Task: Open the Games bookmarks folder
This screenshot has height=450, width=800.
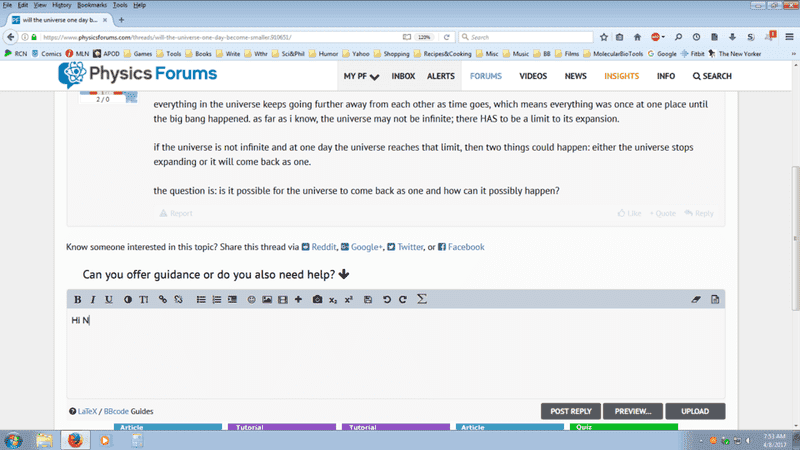Action: pyautogui.click(x=141, y=53)
